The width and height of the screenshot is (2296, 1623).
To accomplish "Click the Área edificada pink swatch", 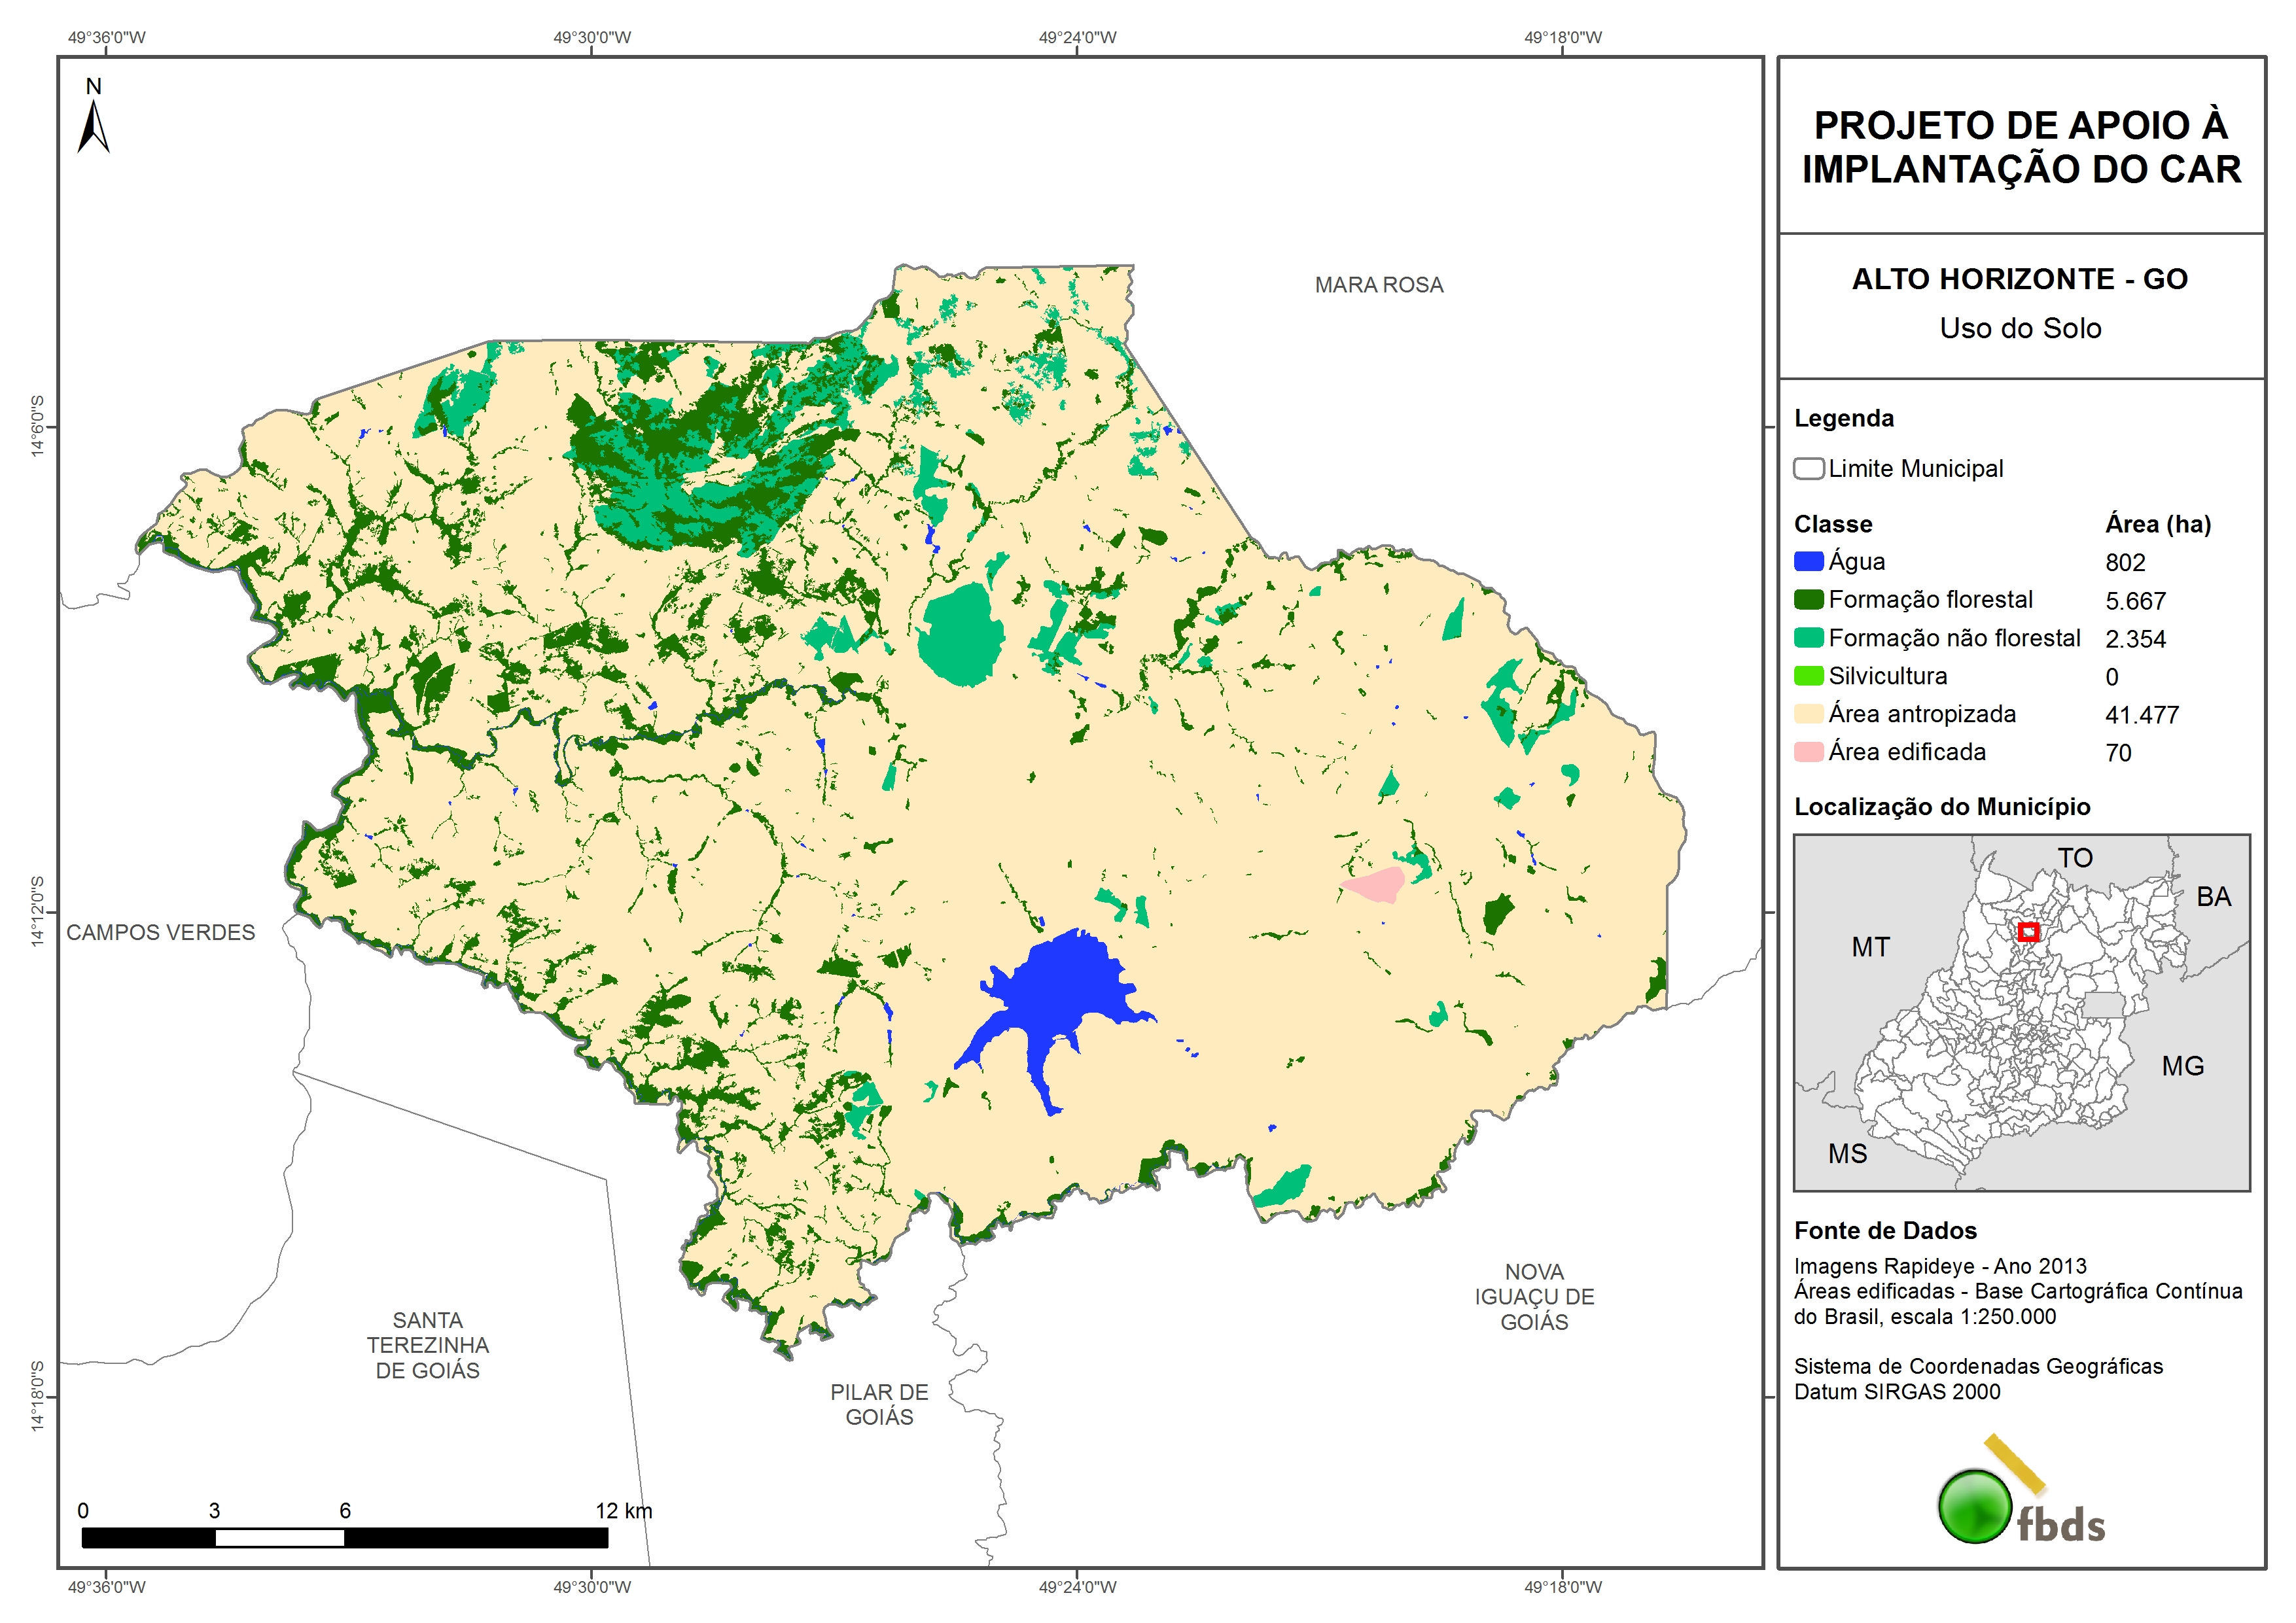I will 1808,752.
